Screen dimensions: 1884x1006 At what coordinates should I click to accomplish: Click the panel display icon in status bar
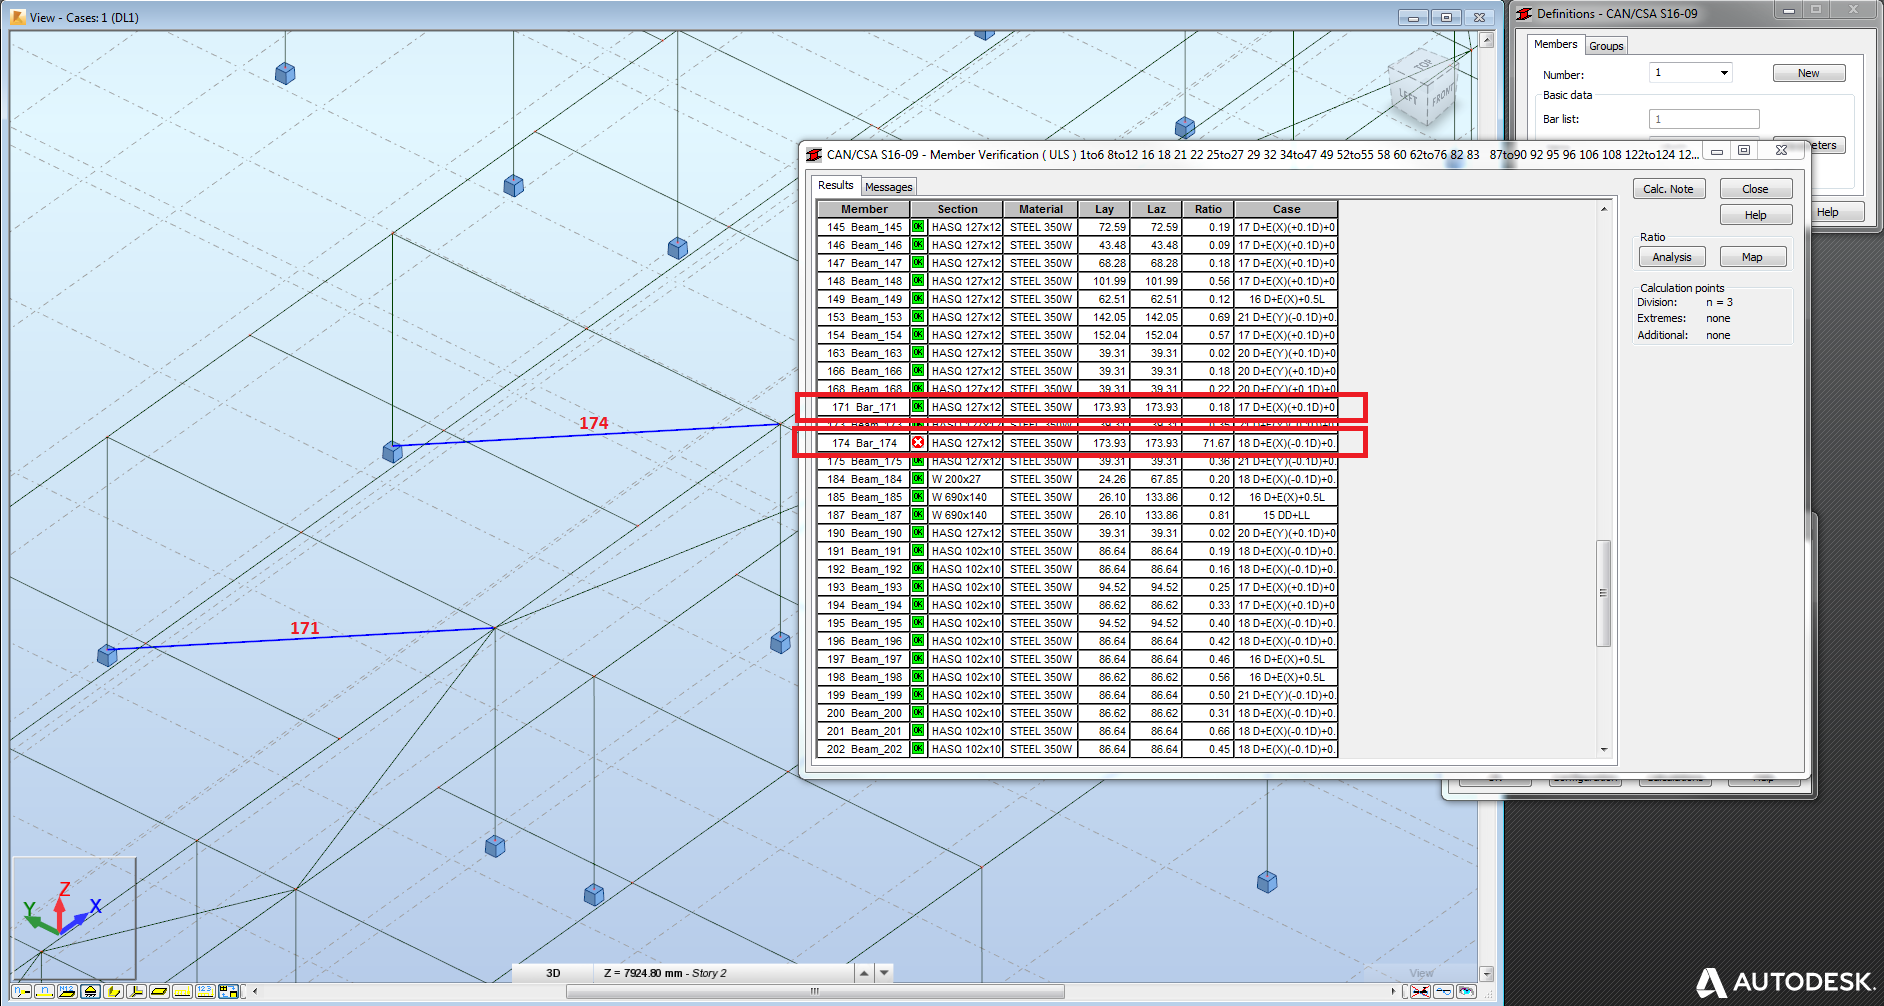coord(157,993)
